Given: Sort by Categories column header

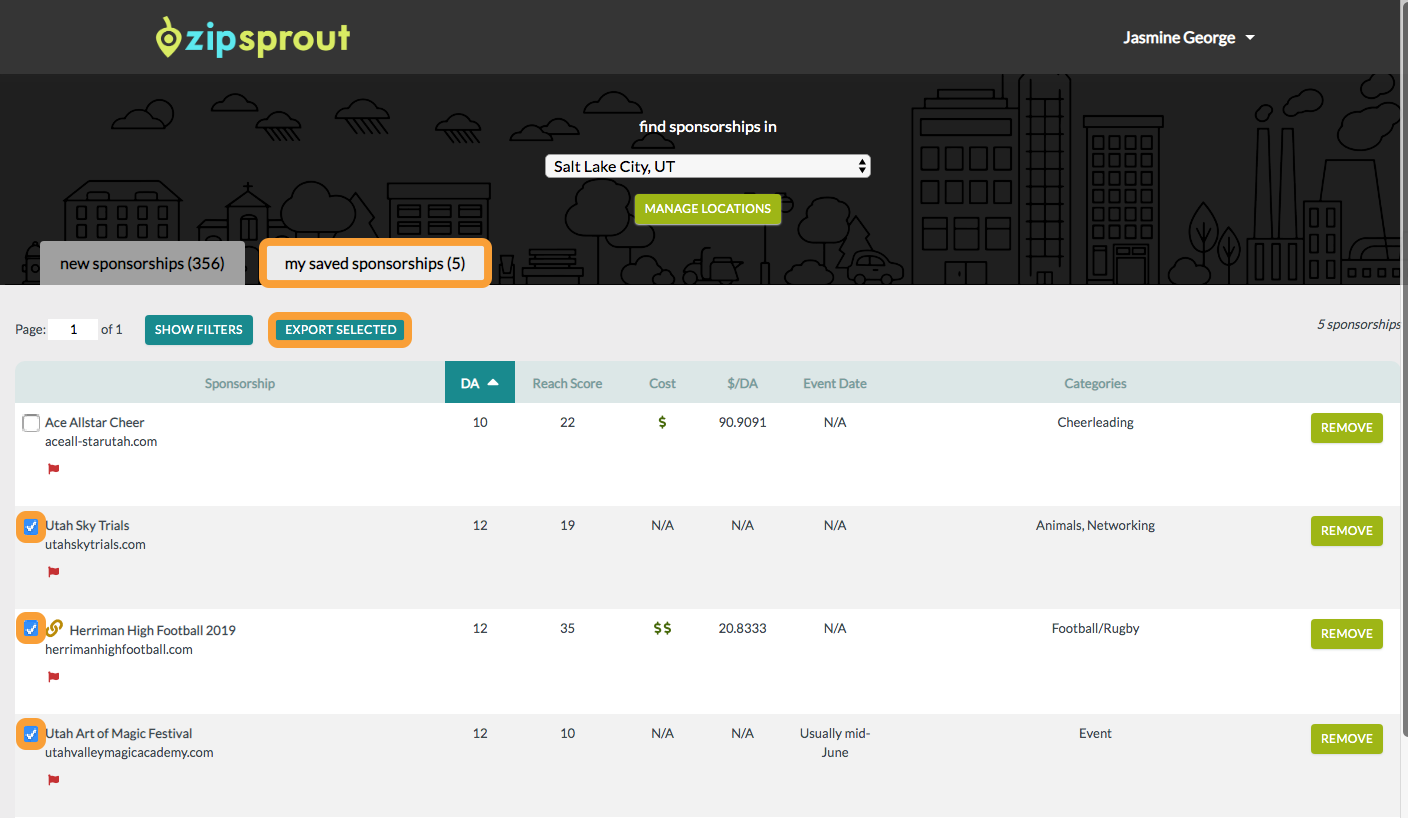Looking at the screenshot, I should tap(1095, 383).
